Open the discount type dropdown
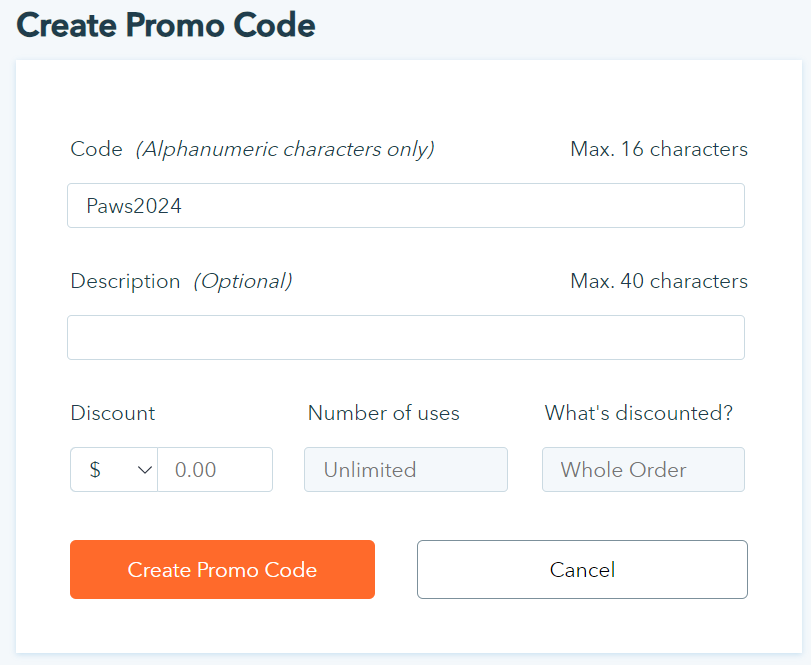Image resolution: width=811 pixels, height=665 pixels. click(x=114, y=470)
